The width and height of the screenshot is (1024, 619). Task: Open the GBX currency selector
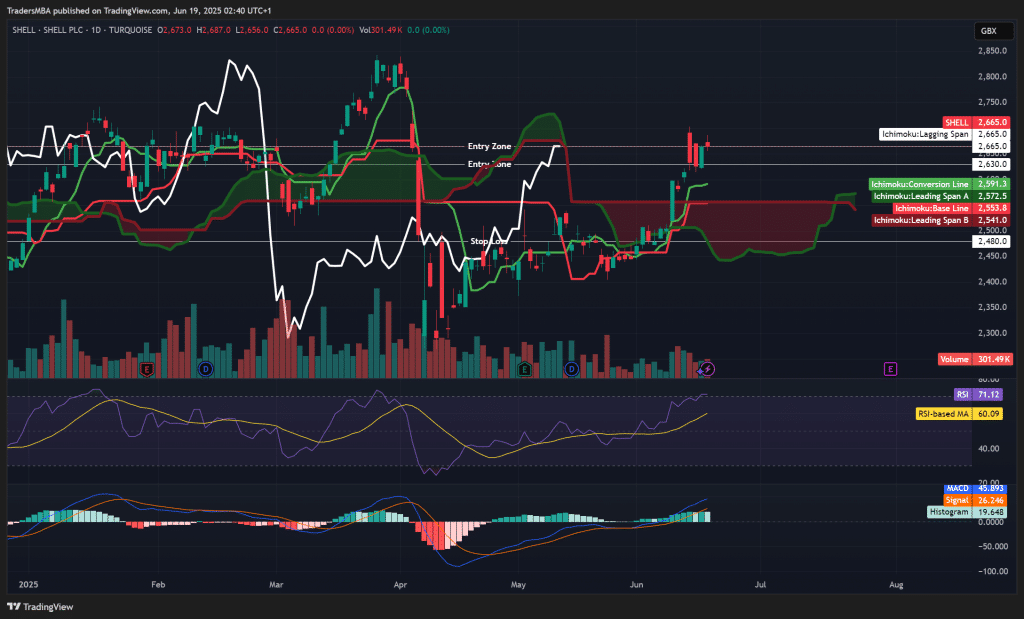pos(988,31)
